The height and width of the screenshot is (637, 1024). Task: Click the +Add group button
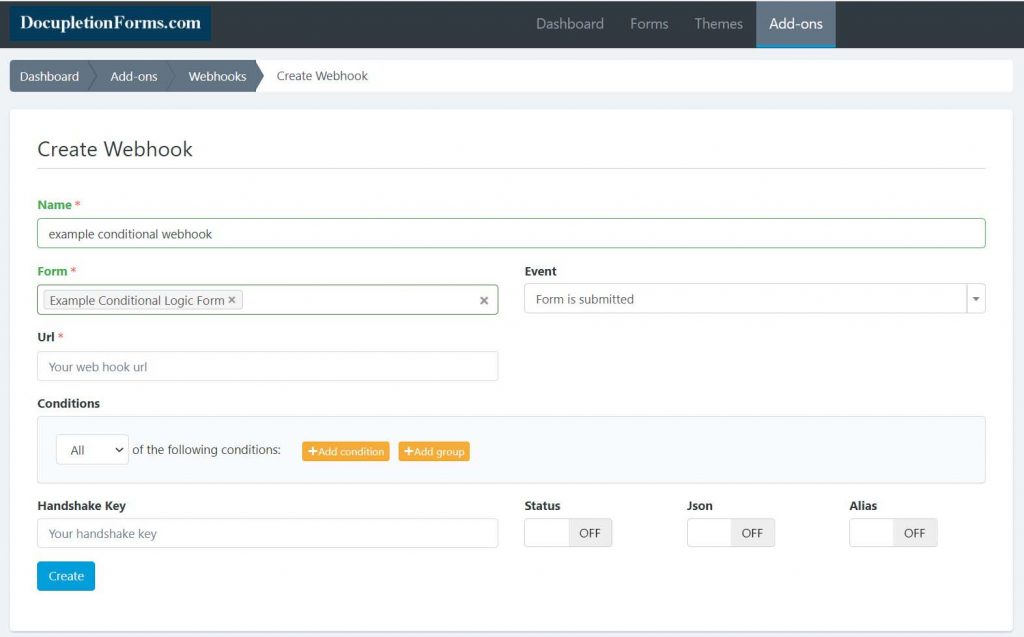pyautogui.click(x=434, y=451)
